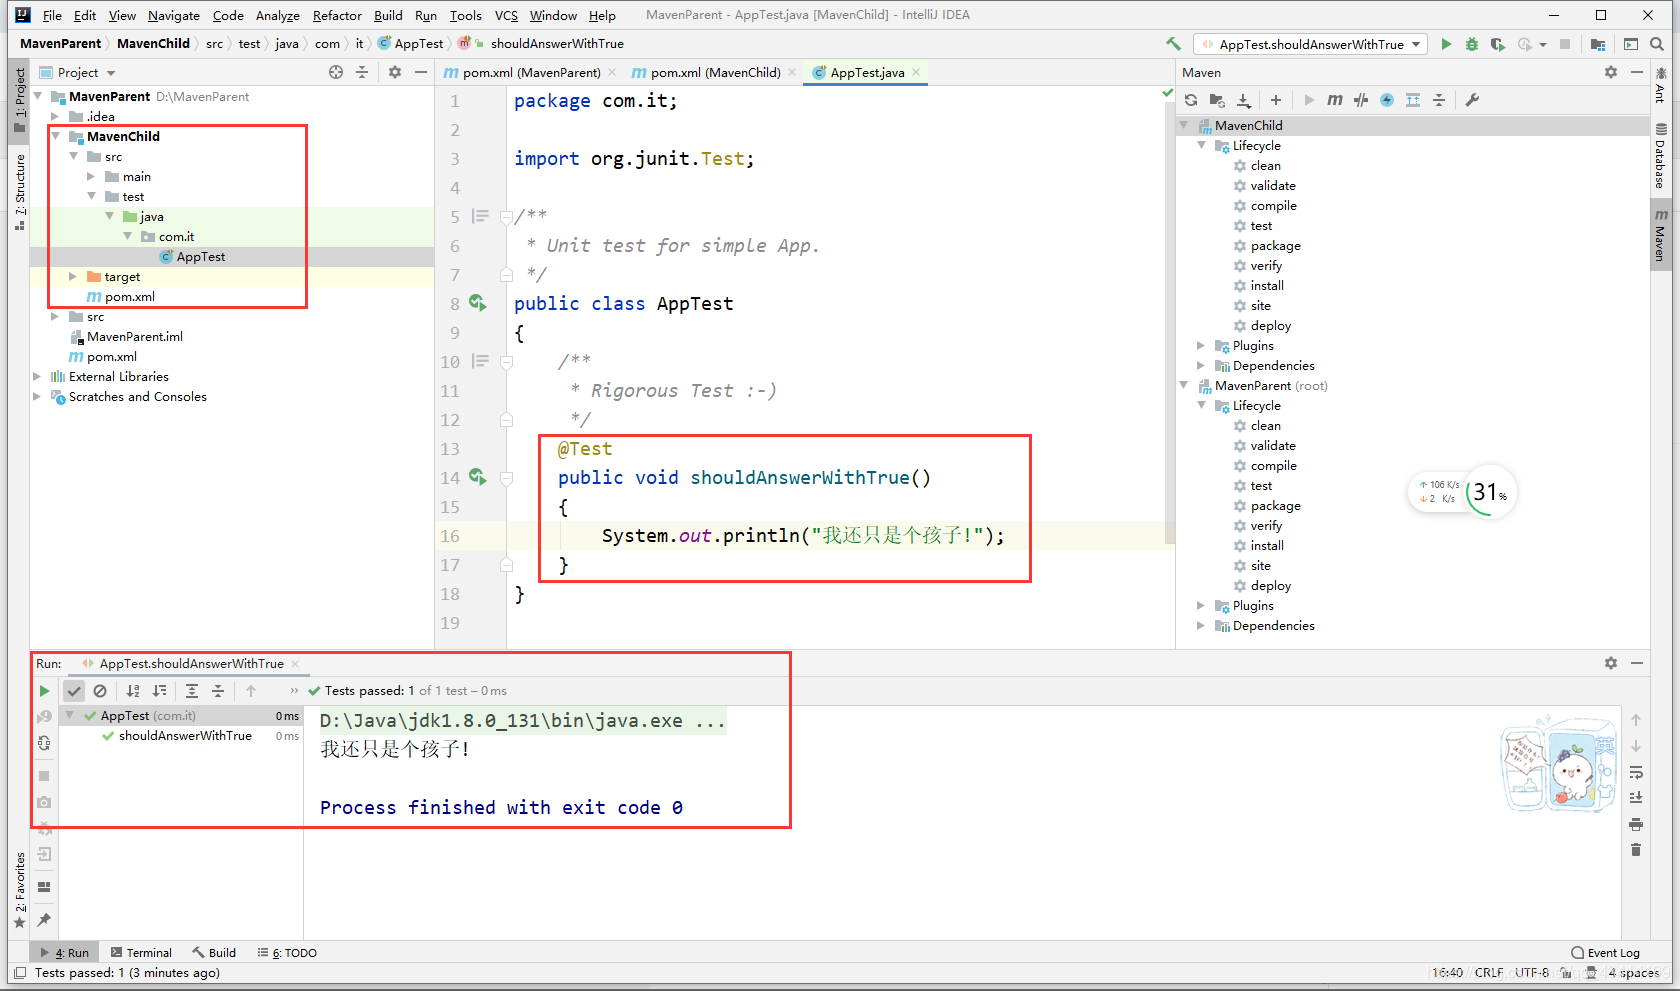Click the Build Project hammer icon
This screenshot has width=1680, height=991.
click(1173, 44)
